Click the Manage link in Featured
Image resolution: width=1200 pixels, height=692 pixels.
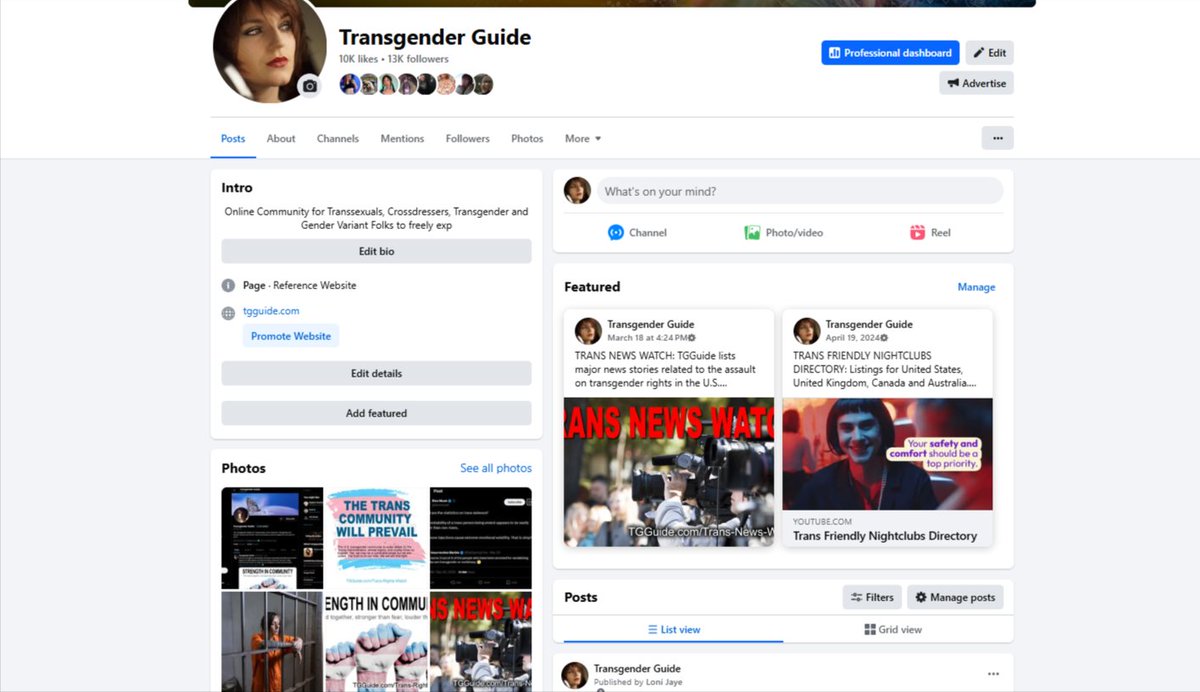click(x=976, y=287)
